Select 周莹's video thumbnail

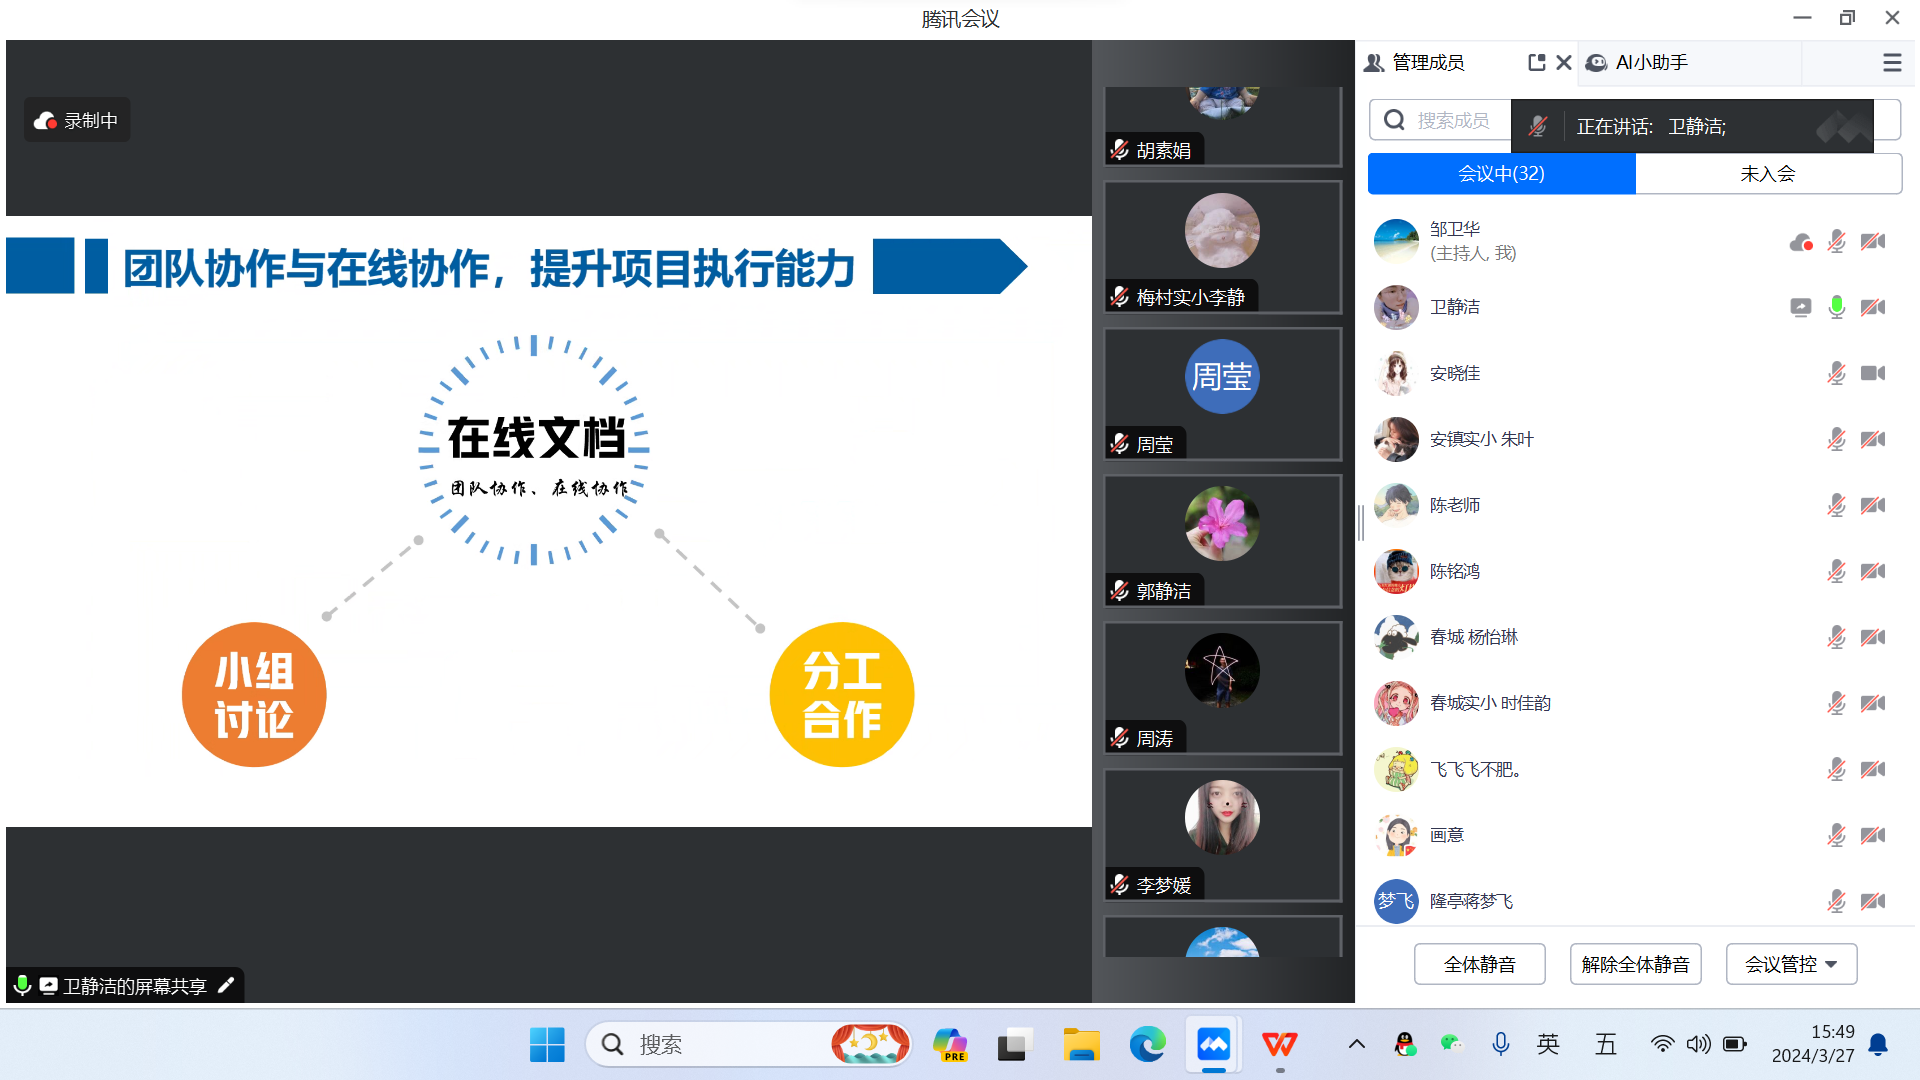[1222, 394]
